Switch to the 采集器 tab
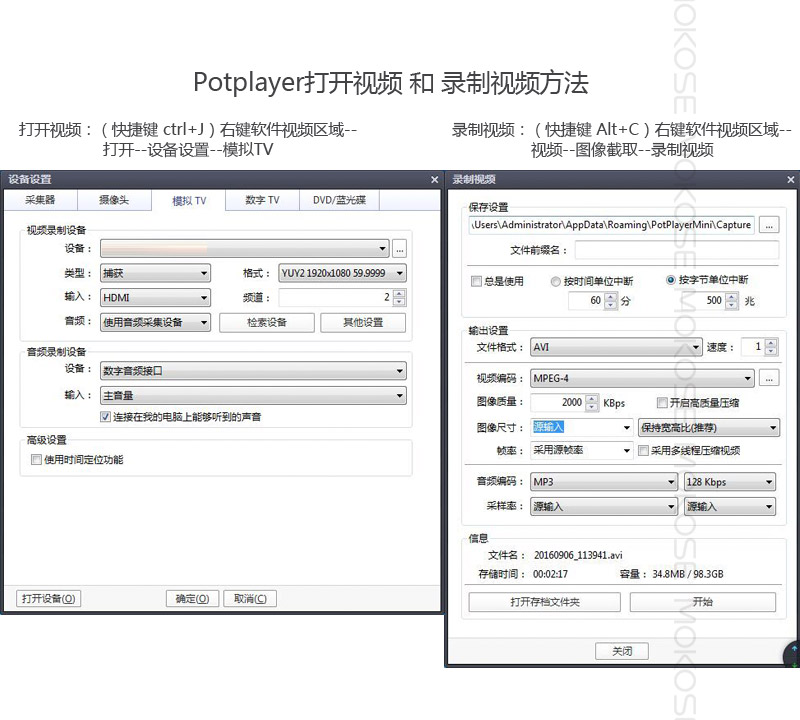 point(40,200)
